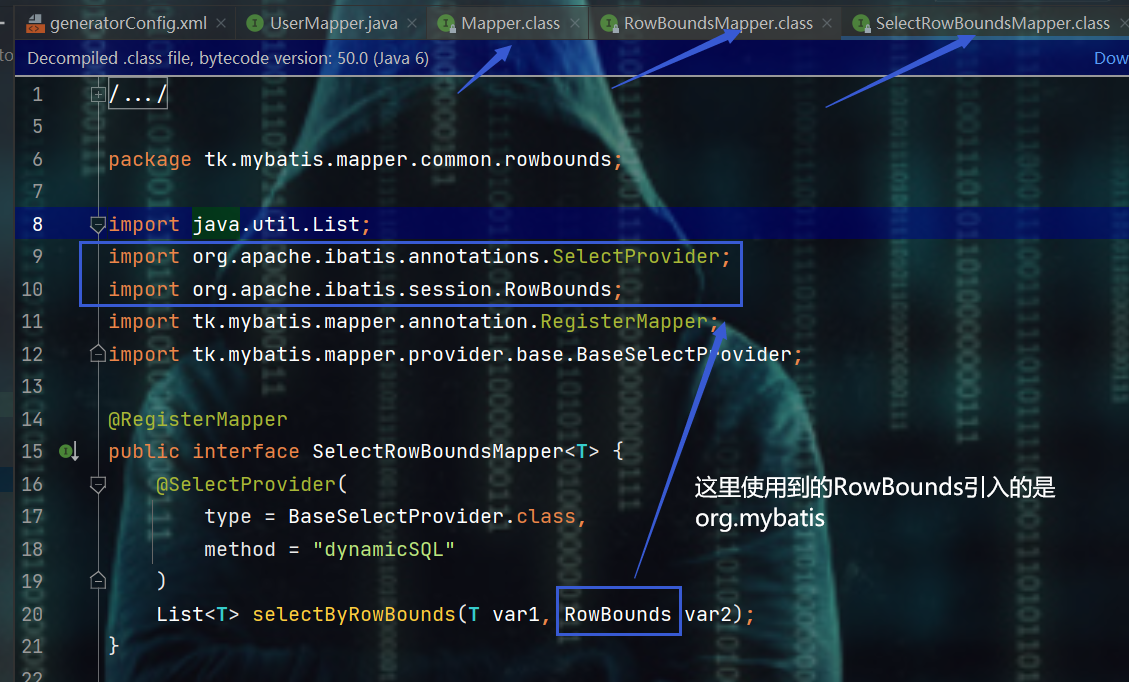Close the UserMapper.java tab
1129x682 pixels.
(413, 22)
